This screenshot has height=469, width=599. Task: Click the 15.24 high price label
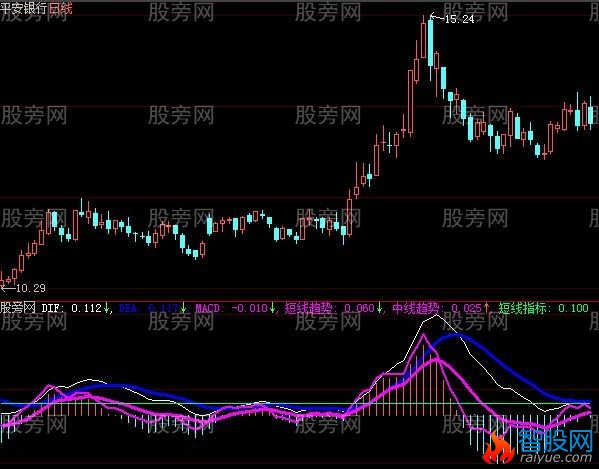[x=460, y=19]
